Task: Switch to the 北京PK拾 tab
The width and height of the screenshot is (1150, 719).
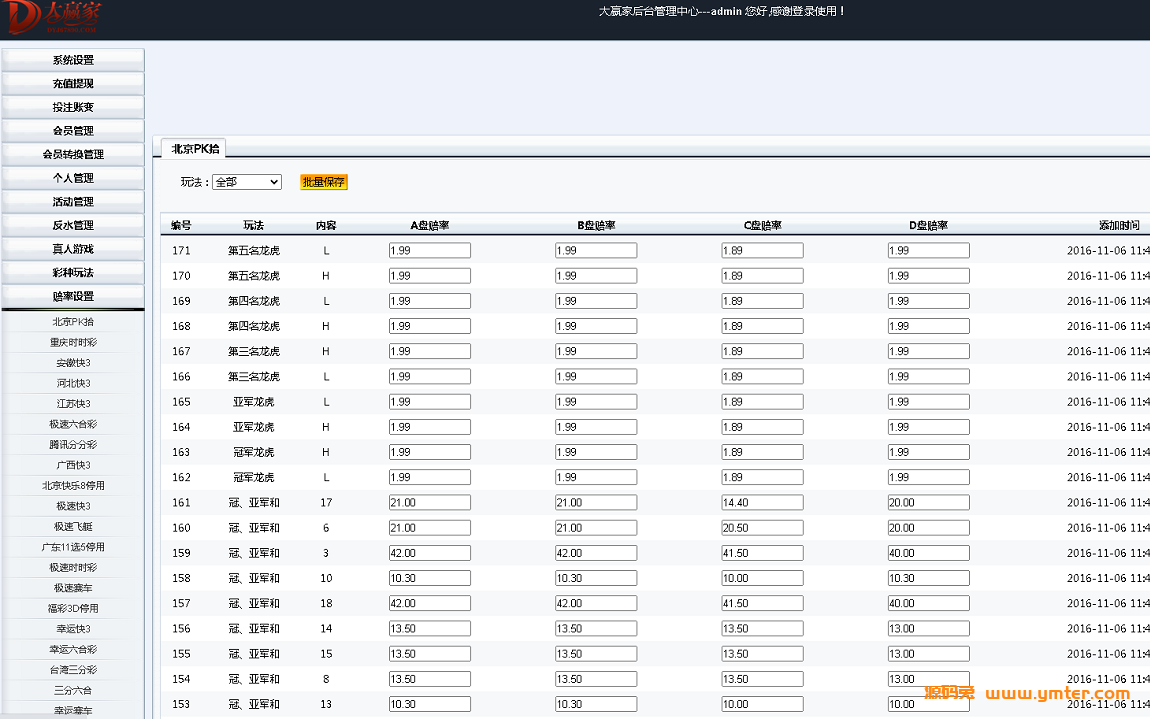Action: 194,148
